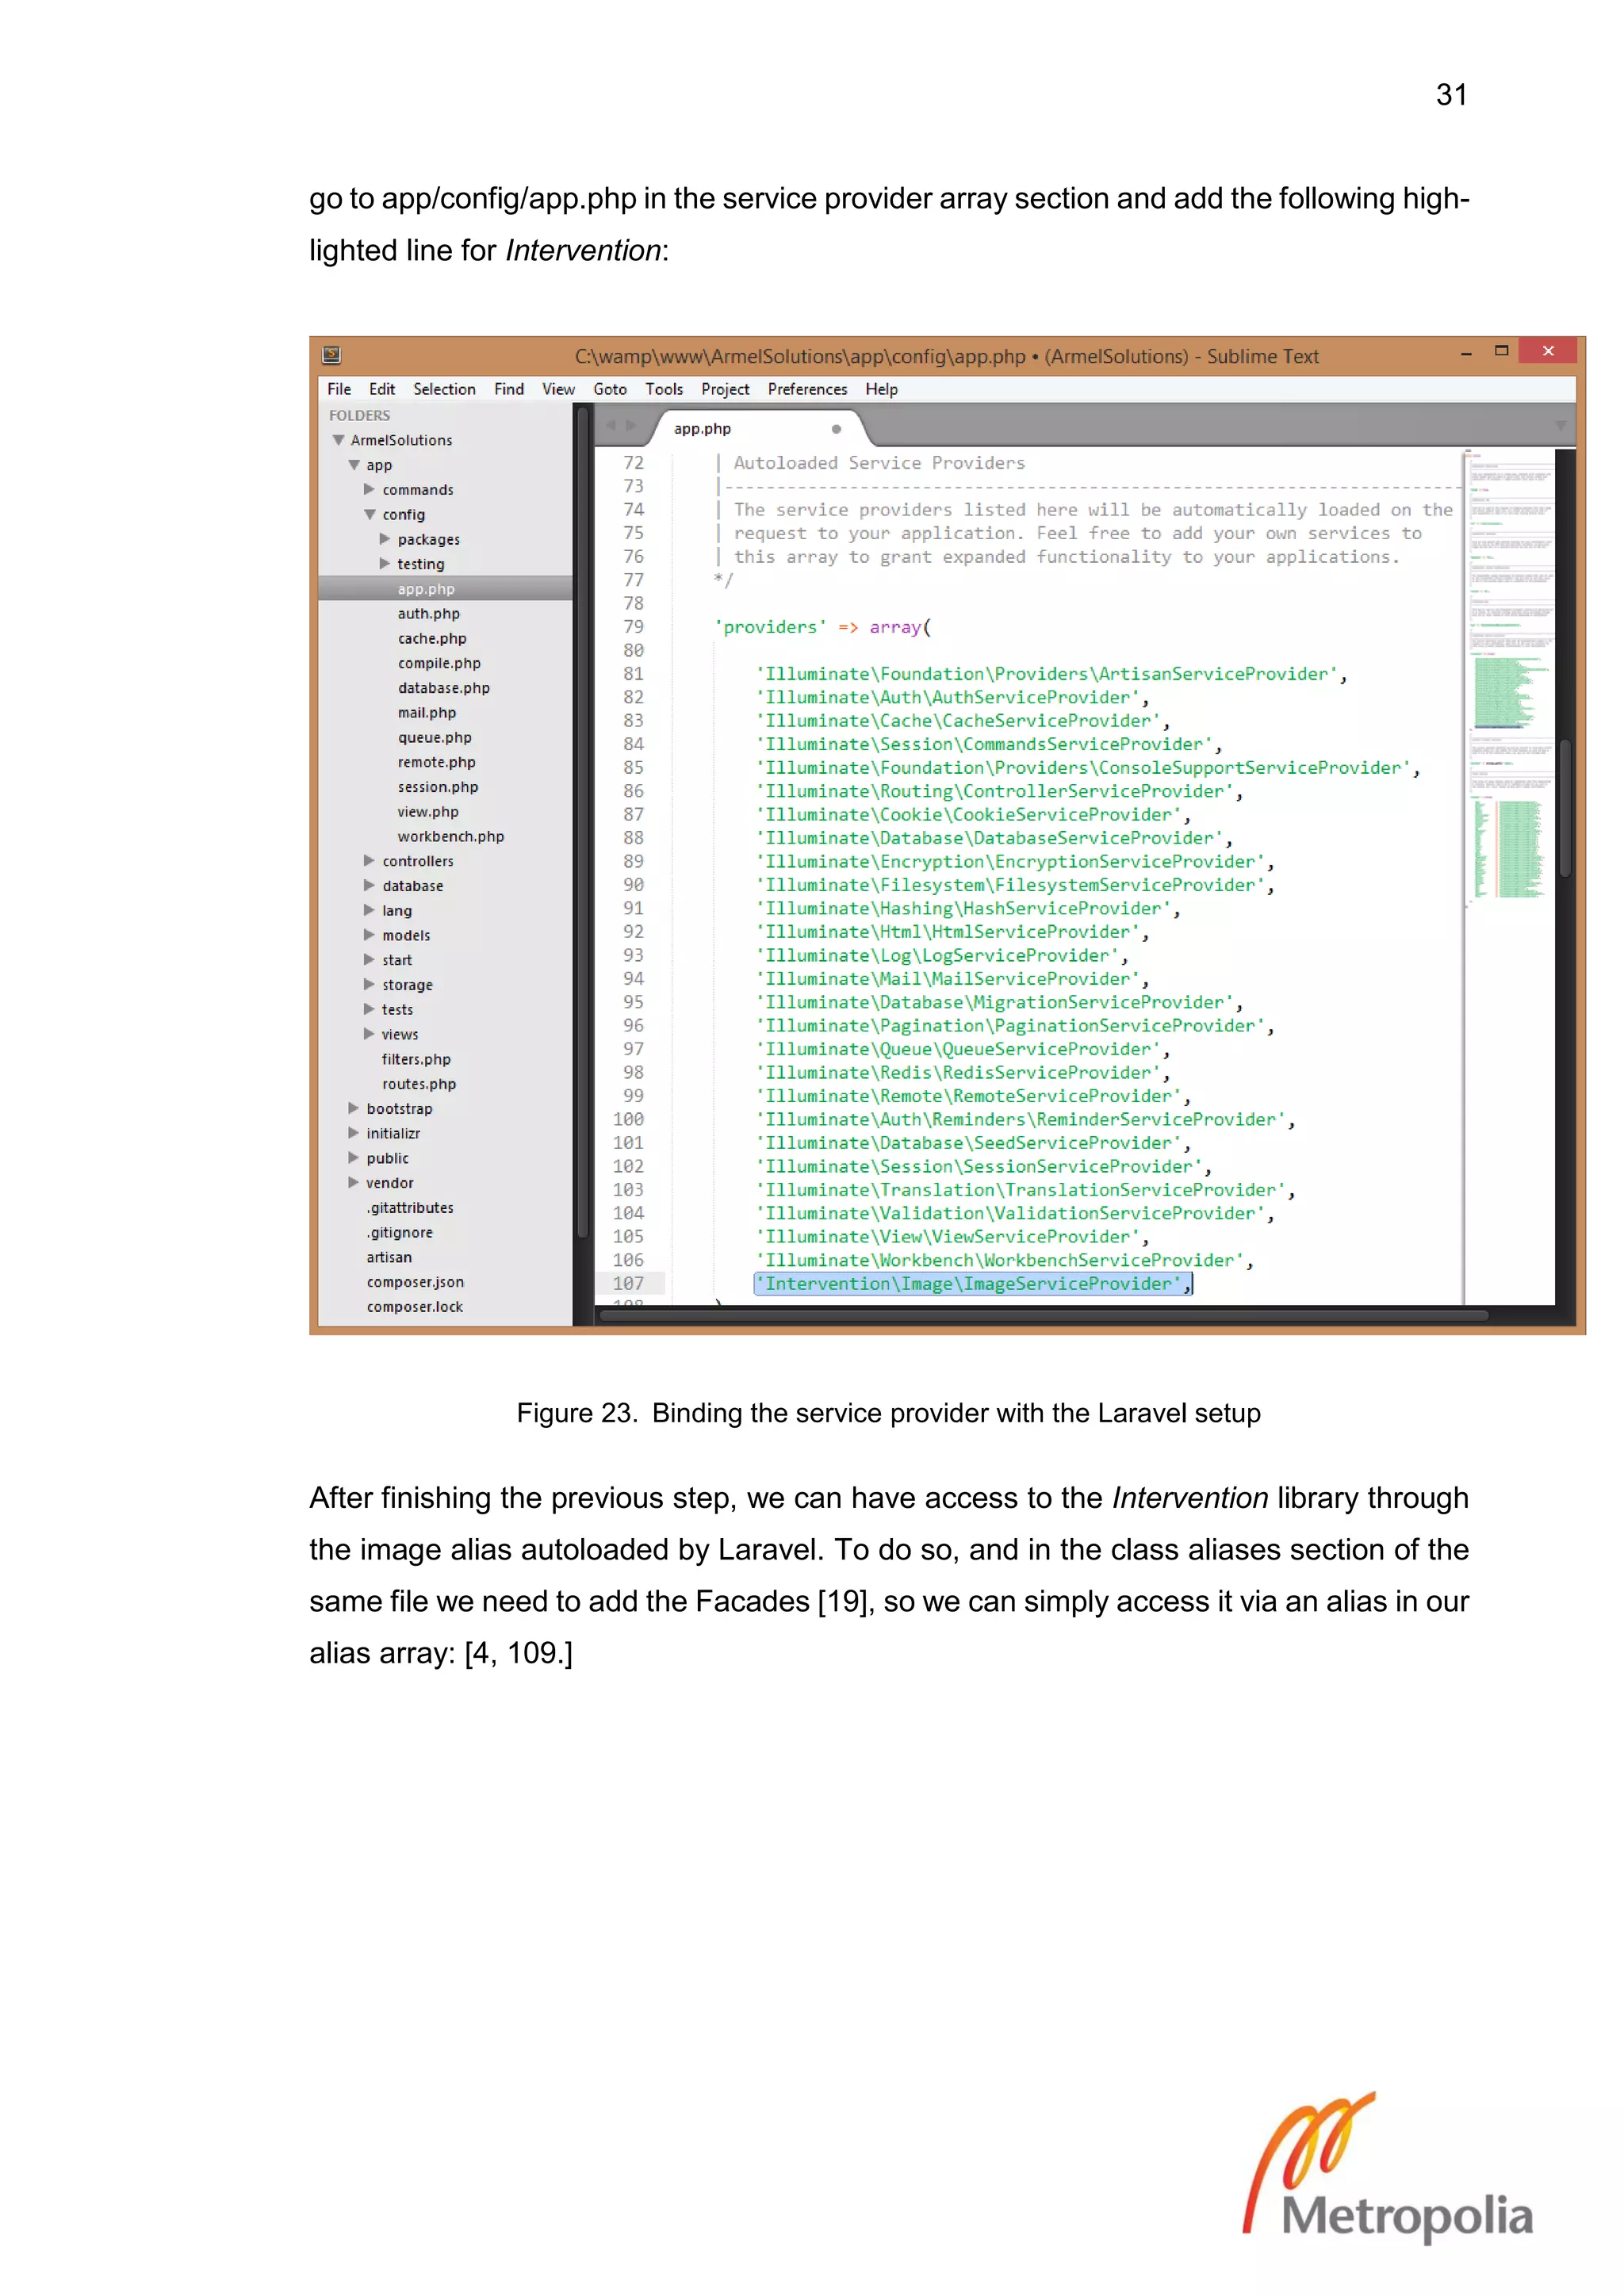Minimize the Sublime Text window

click(1466, 353)
